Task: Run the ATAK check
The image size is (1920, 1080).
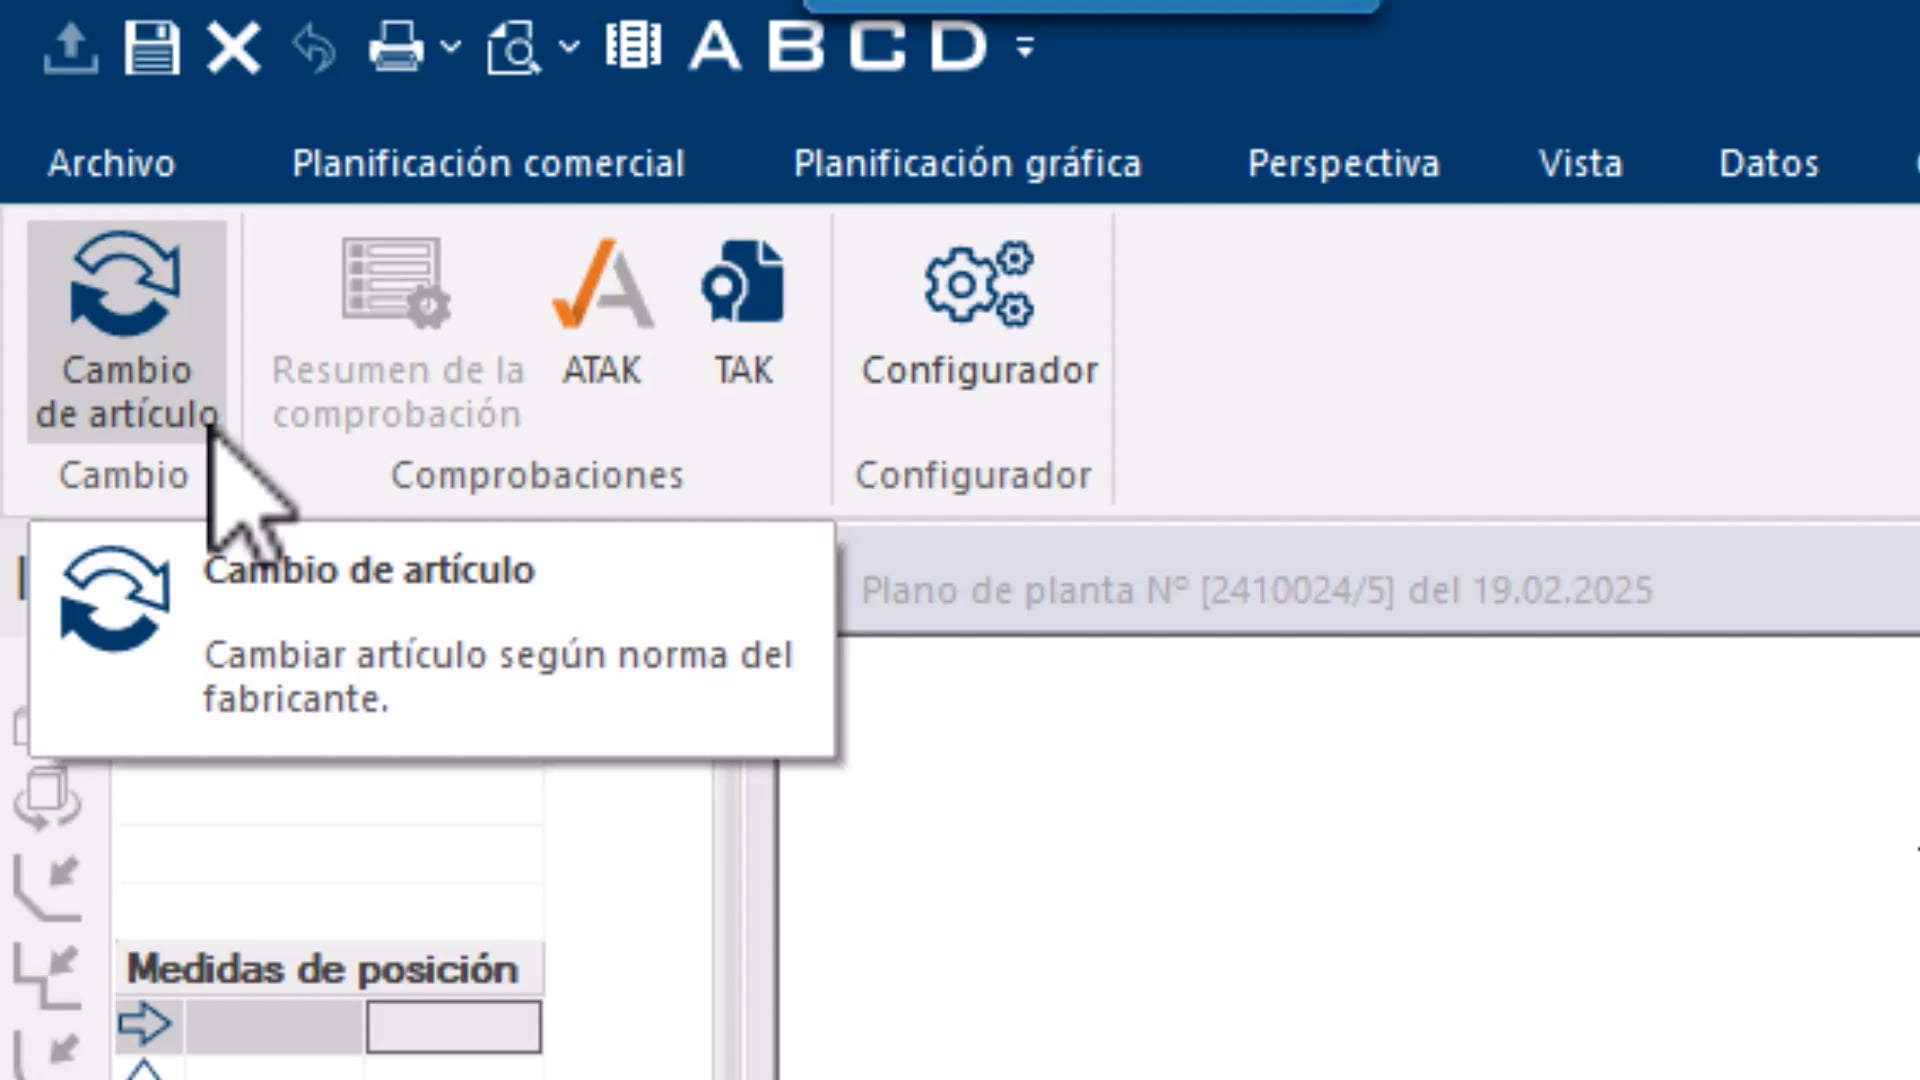Action: click(x=602, y=312)
